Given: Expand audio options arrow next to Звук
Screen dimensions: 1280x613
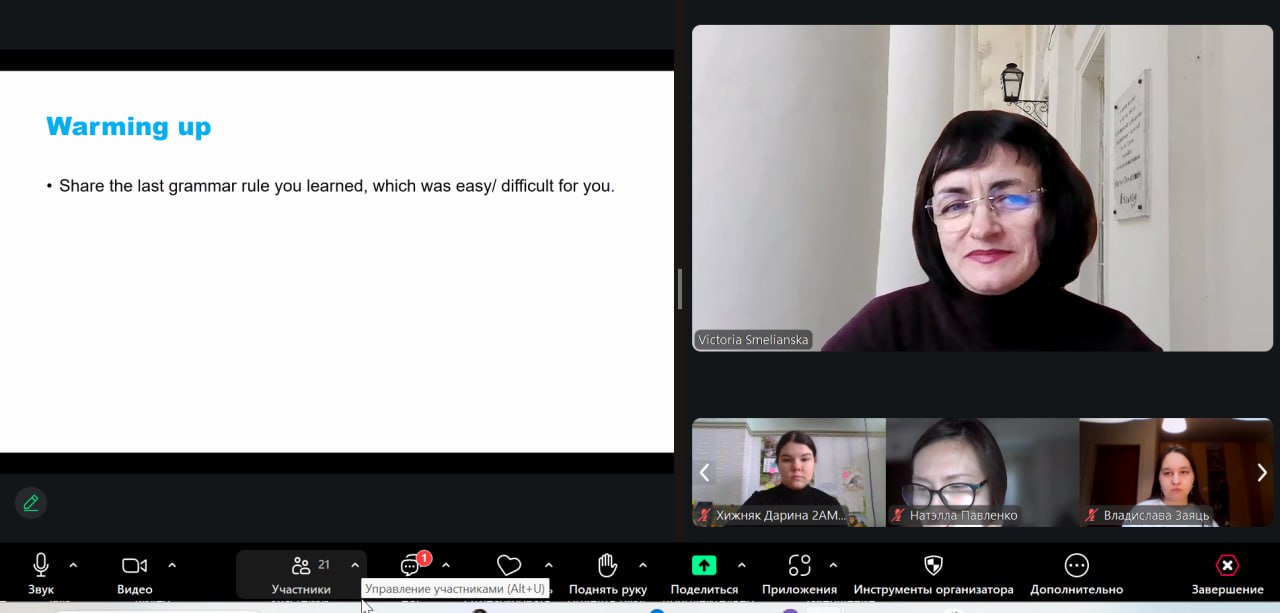Looking at the screenshot, I should pyautogui.click(x=73, y=565).
